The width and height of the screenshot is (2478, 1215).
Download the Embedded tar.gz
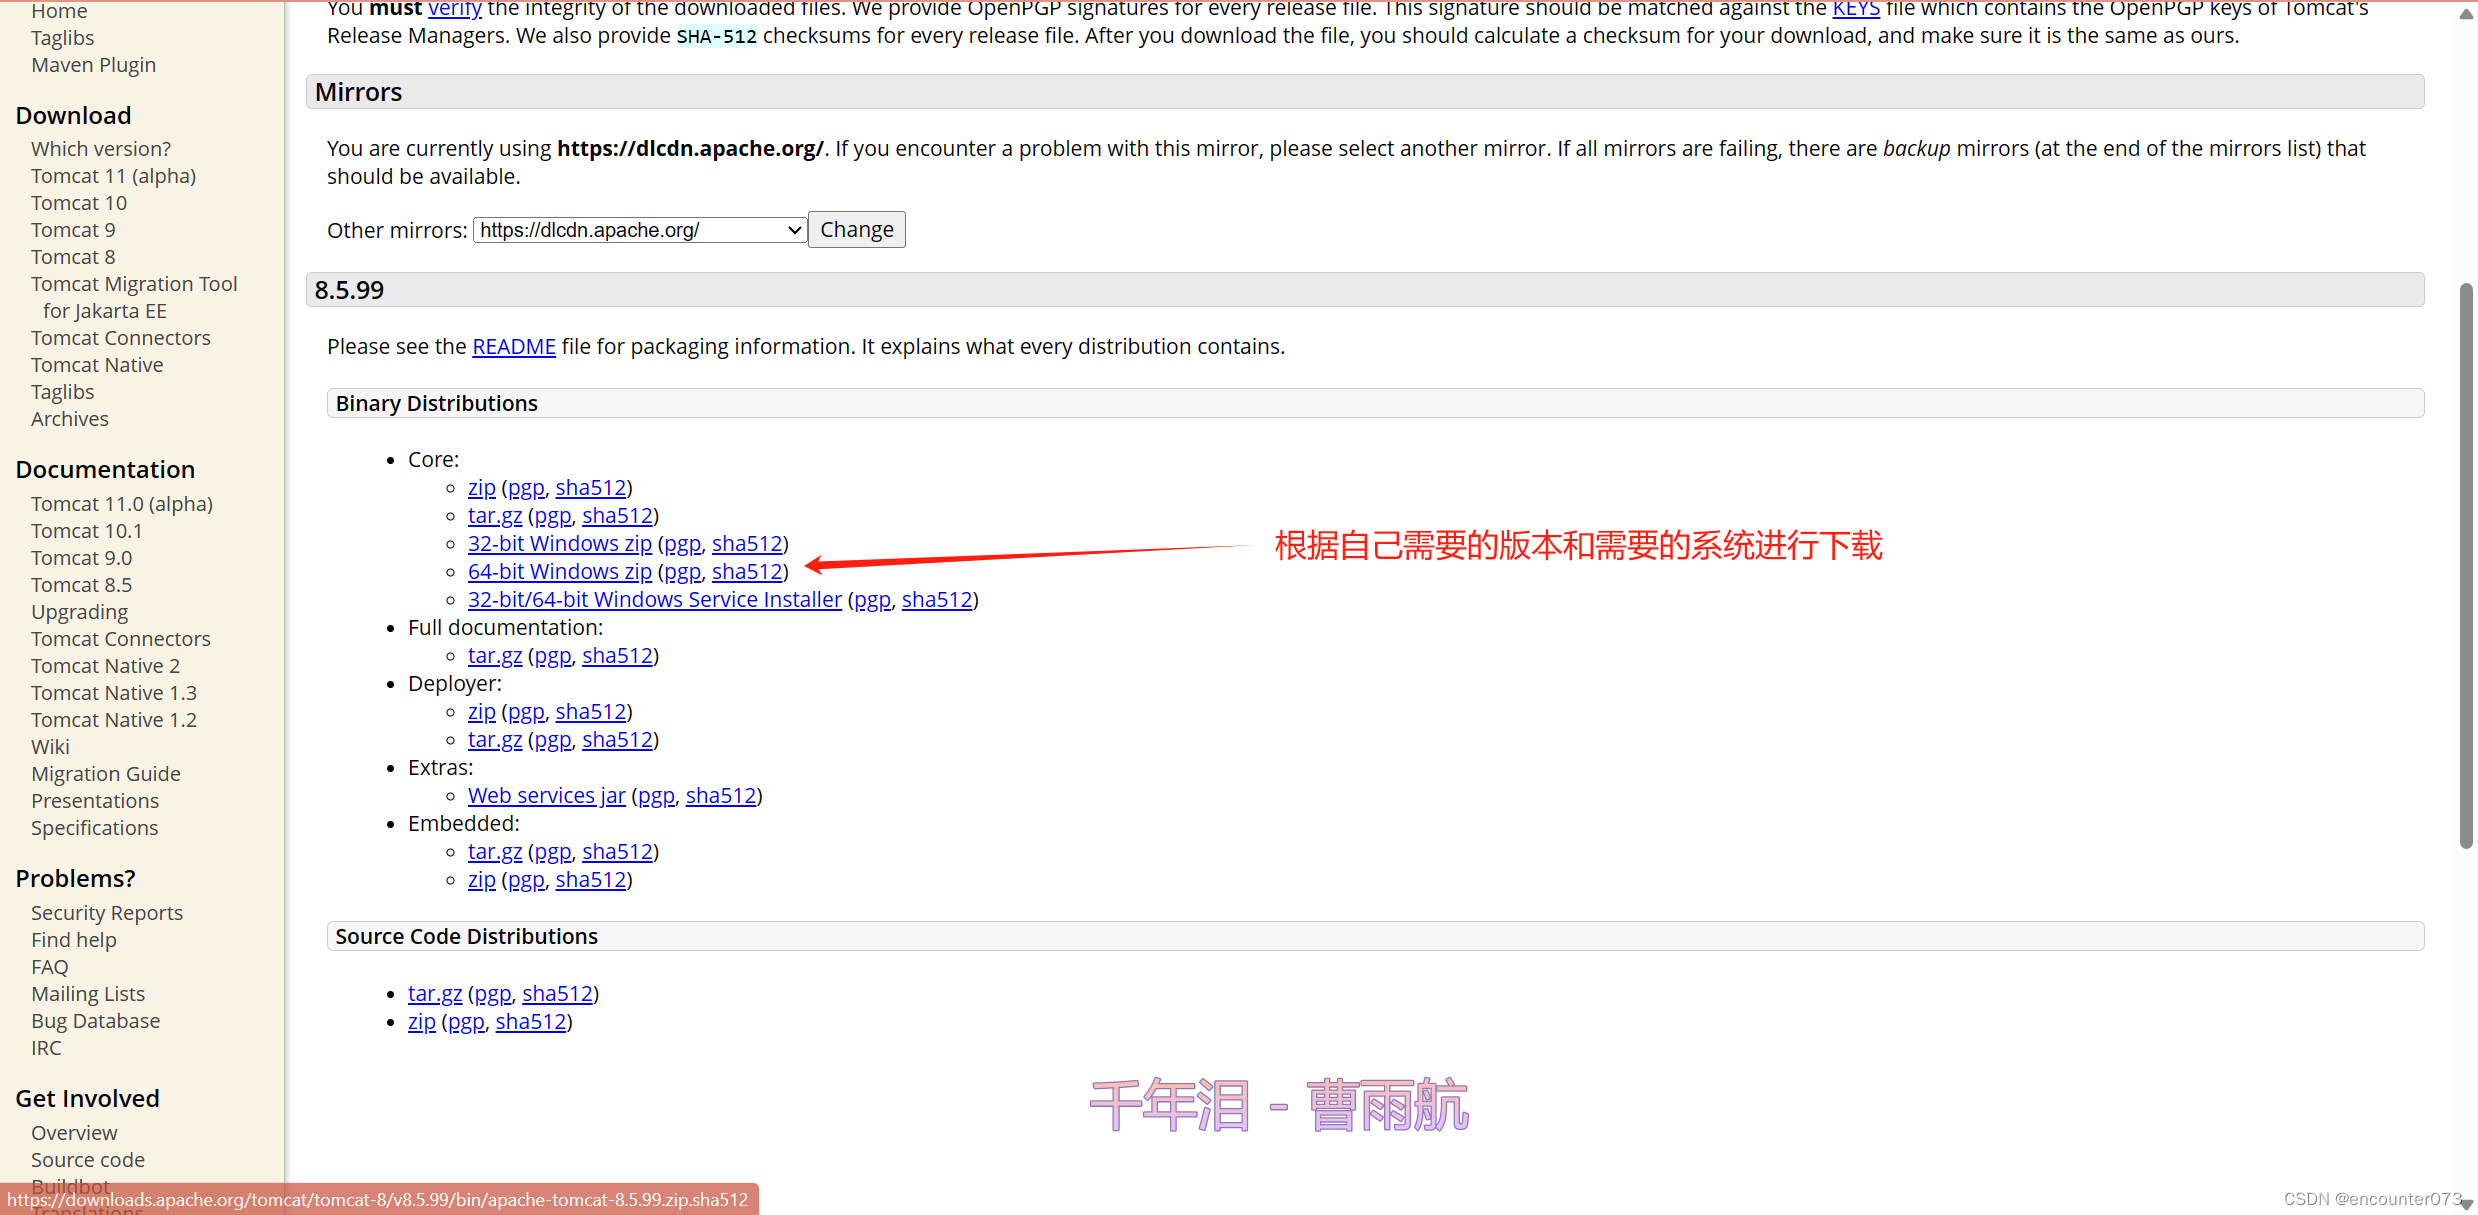(x=494, y=852)
